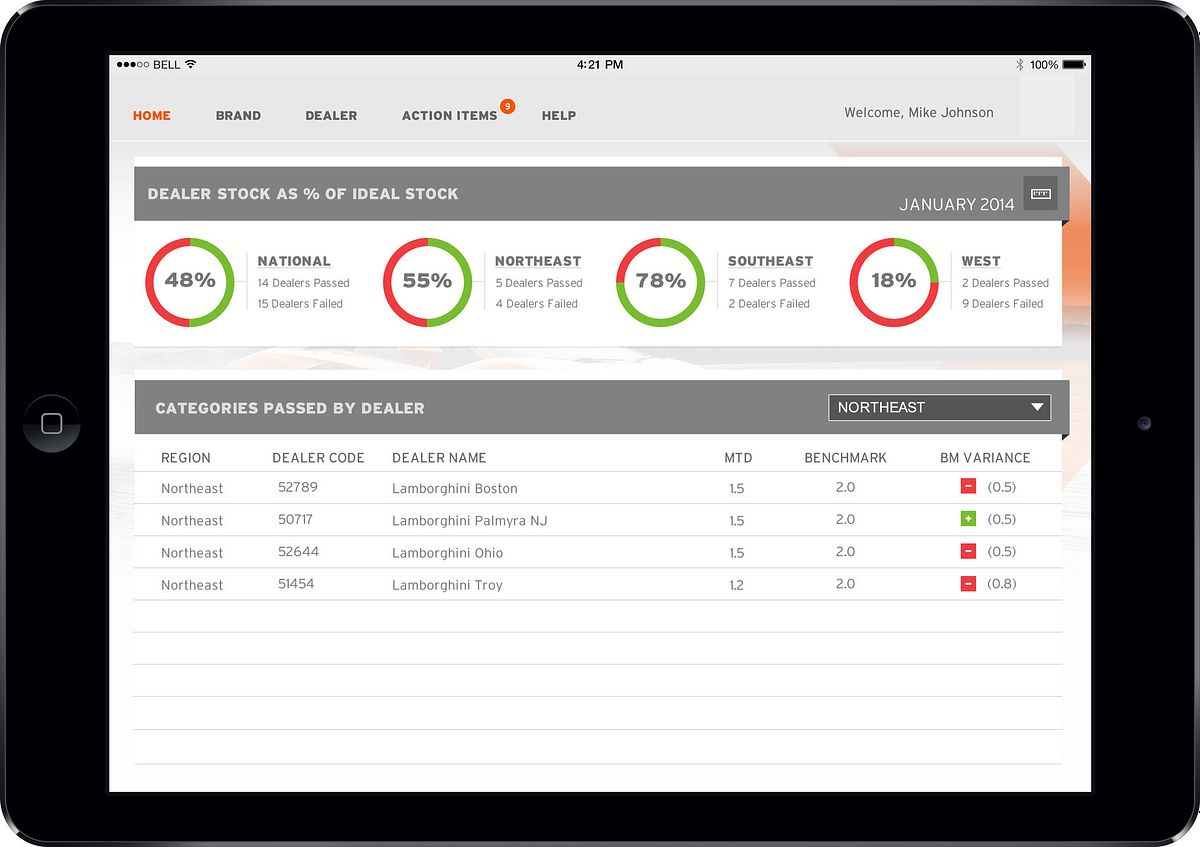
Task: Click the calendar icon beside January 2014
Action: (1040, 193)
